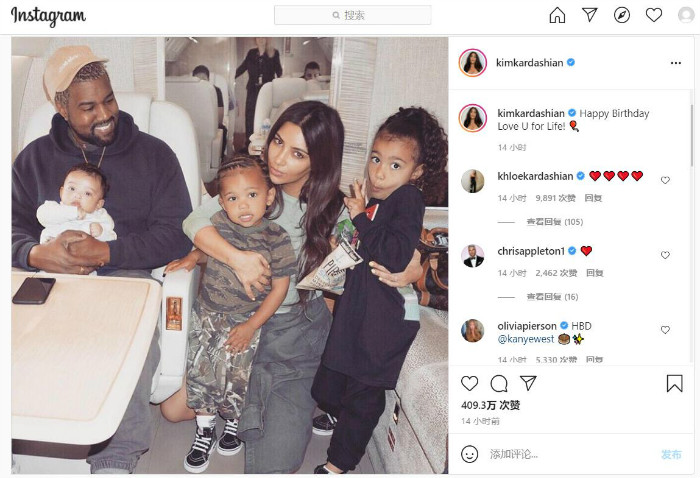Open the activity heart icon in header
700x478 pixels.
coord(654,15)
